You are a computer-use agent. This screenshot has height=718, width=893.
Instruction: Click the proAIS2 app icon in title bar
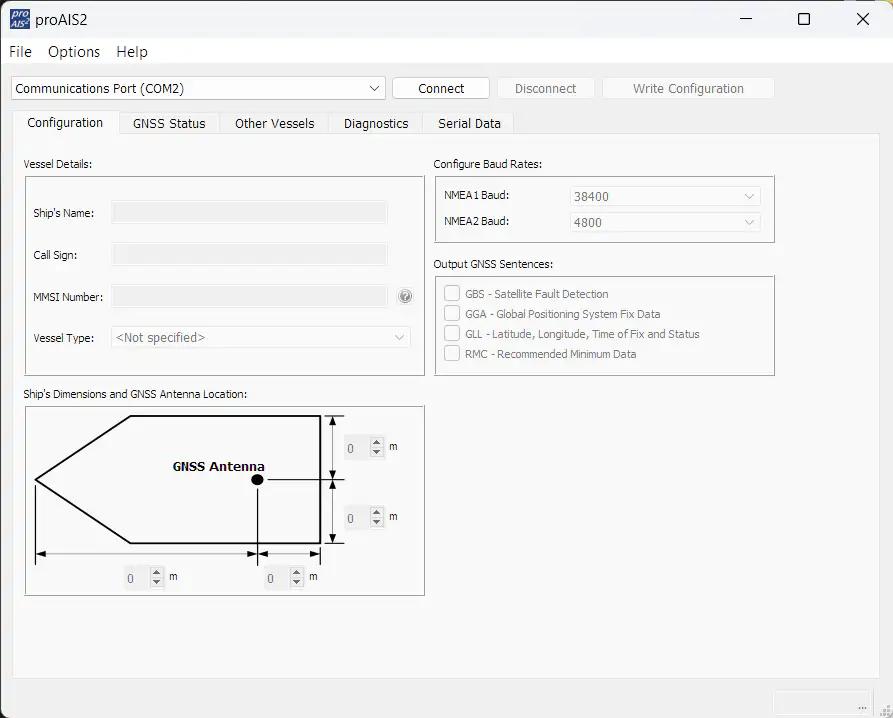20,18
